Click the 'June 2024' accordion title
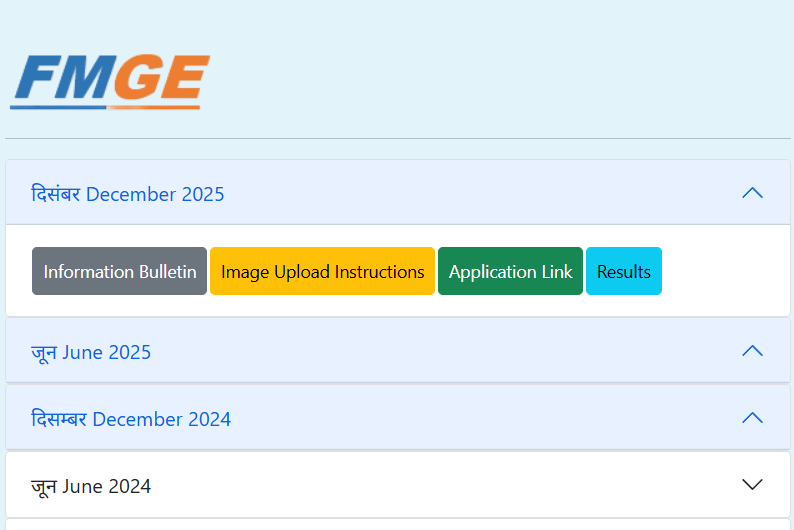The height and width of the screenshot is (530, 794). pos(106,487)
